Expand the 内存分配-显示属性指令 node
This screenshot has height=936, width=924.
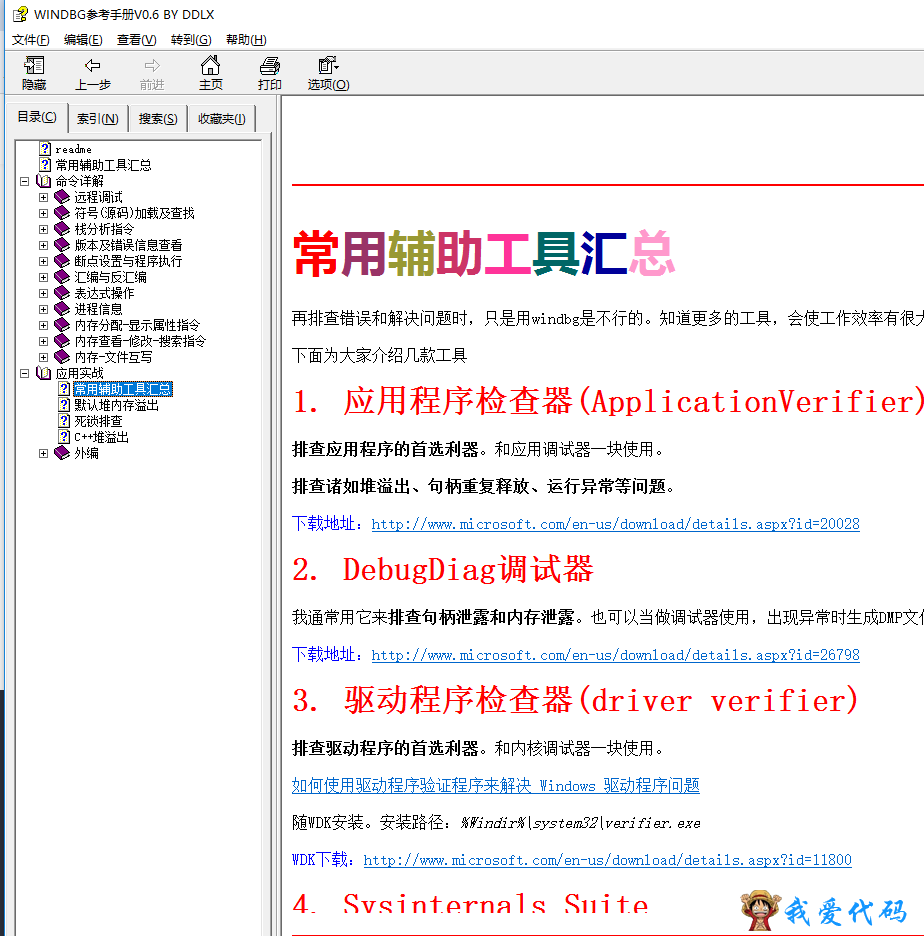point(44,325)
